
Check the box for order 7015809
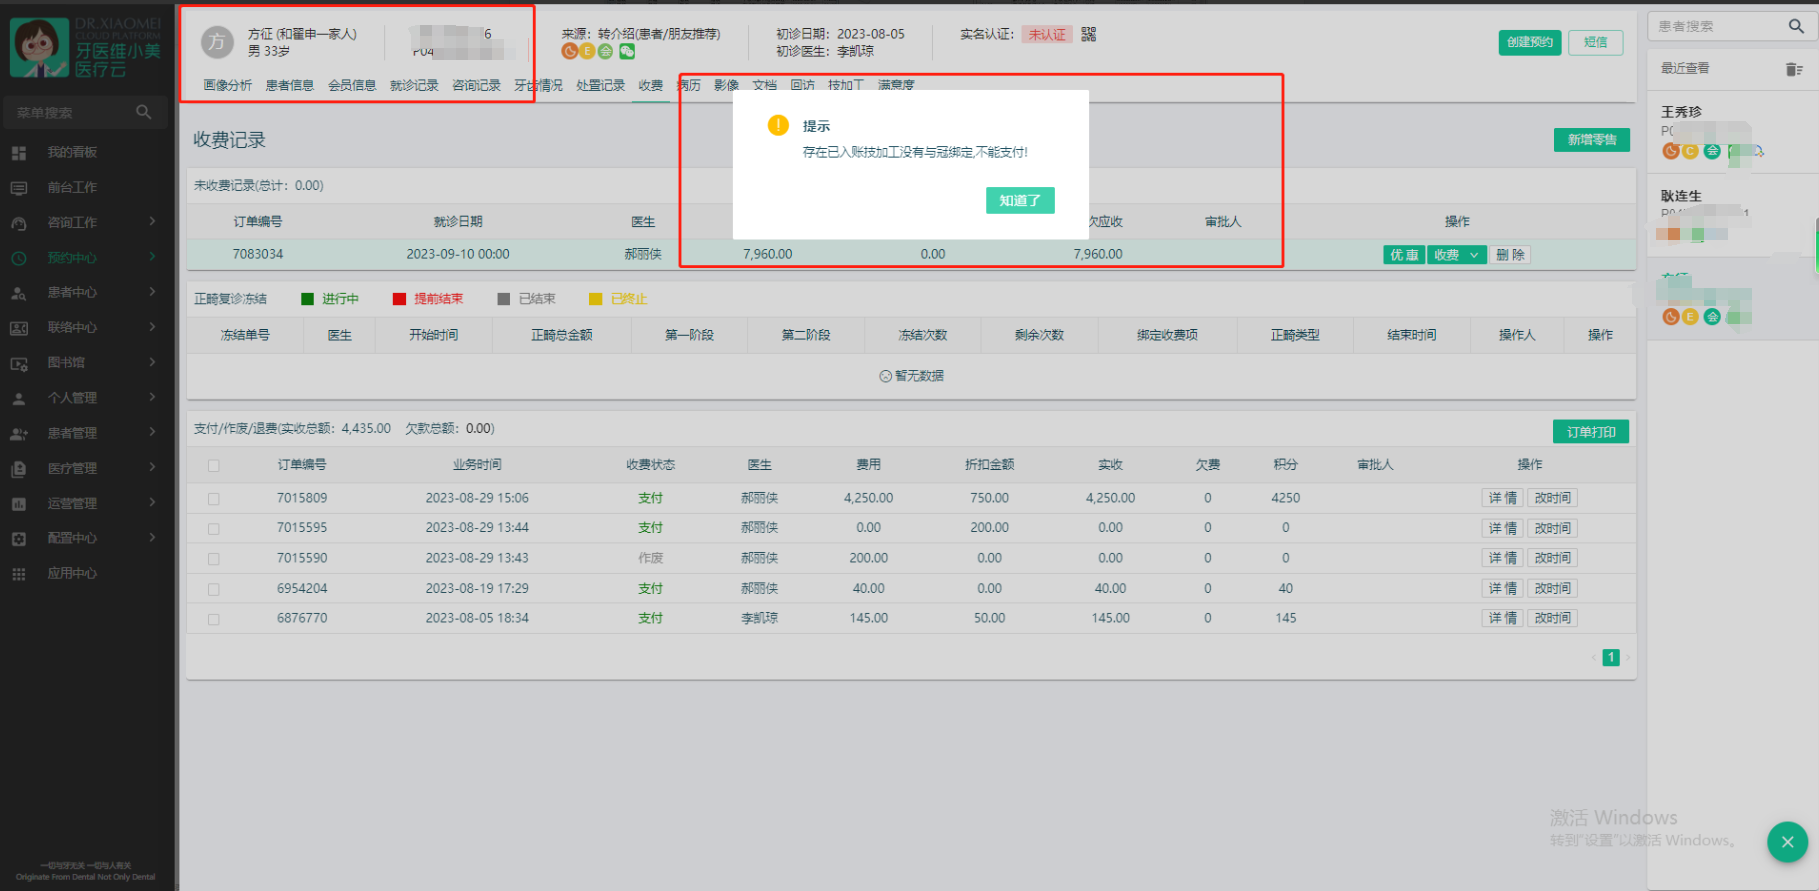[x=214, y=498]
